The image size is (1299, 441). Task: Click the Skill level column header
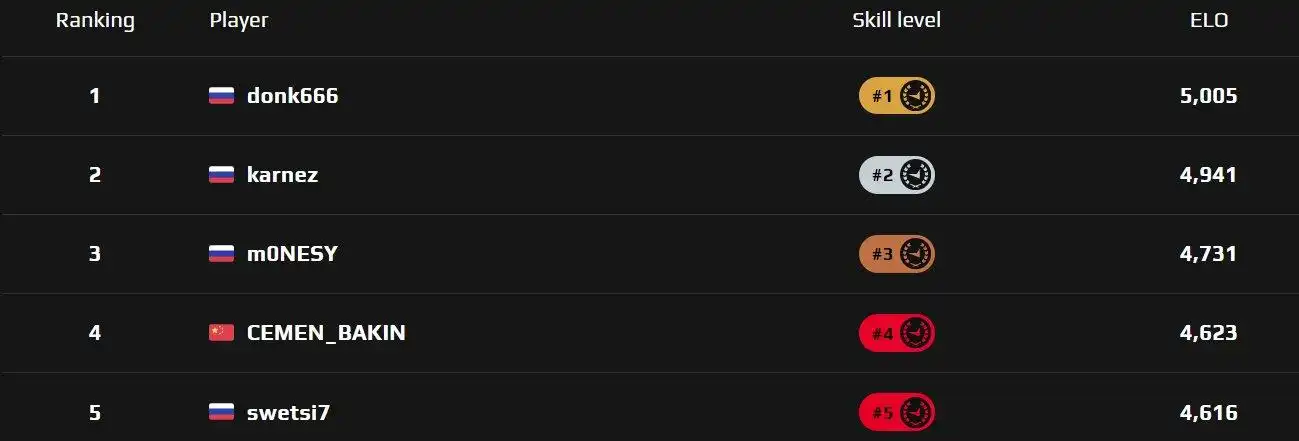896,20
